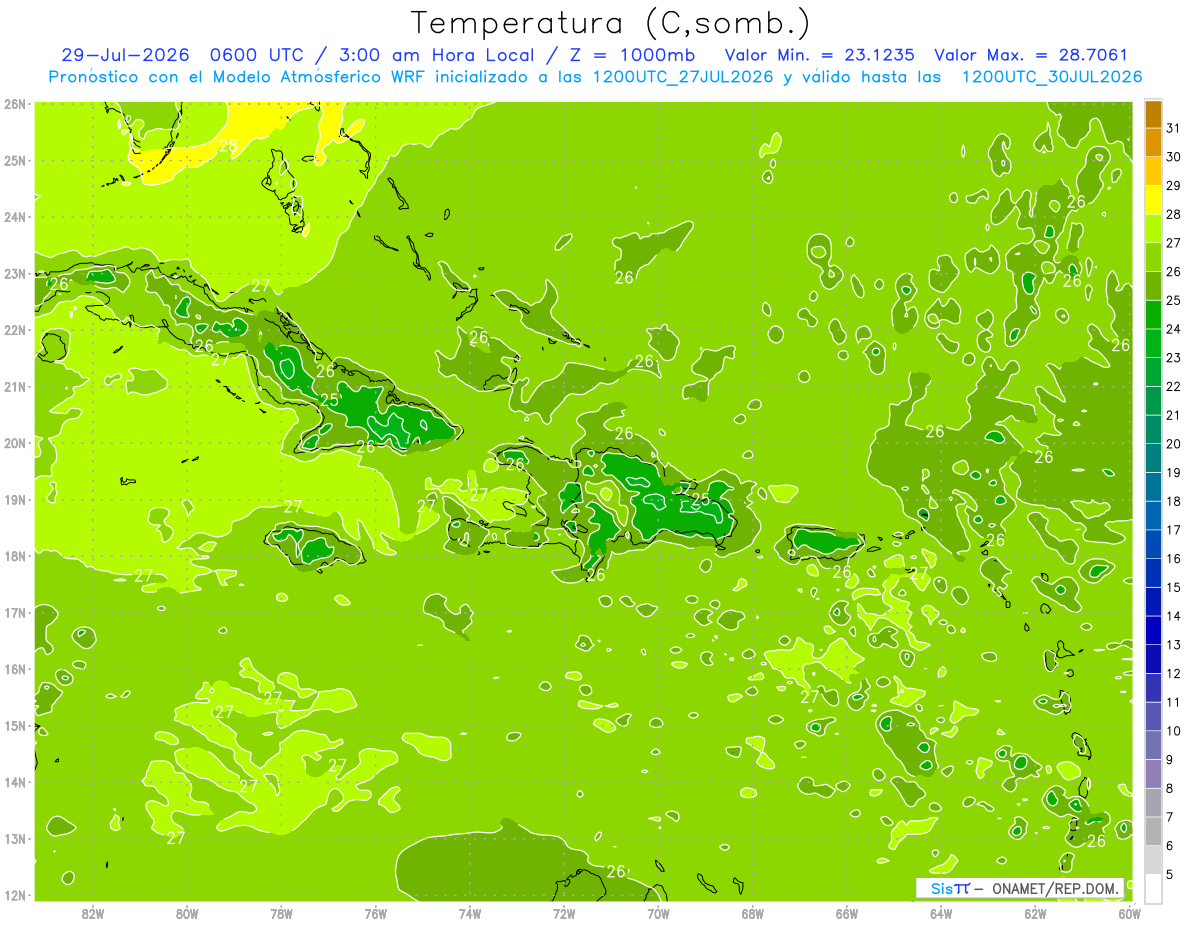
Task: Click the '16N' latitude axis label
Action: (15, 669)
